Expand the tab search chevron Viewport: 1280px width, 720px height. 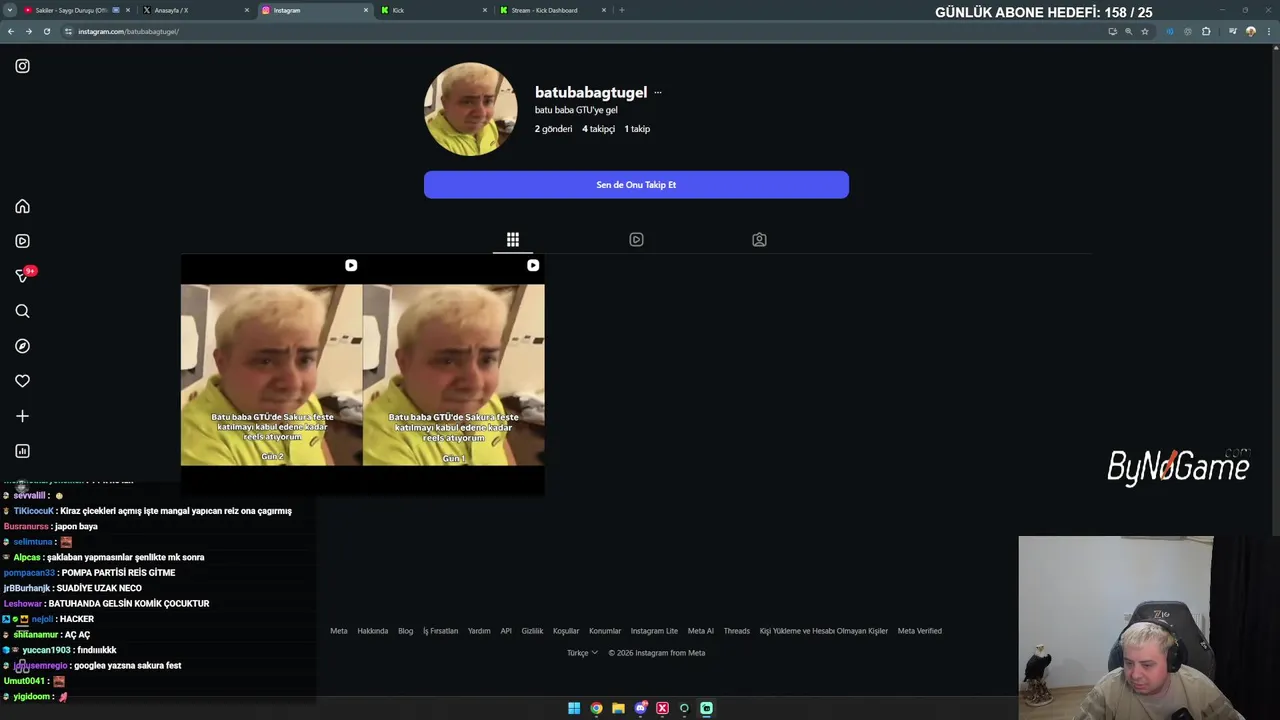(9, 10)
